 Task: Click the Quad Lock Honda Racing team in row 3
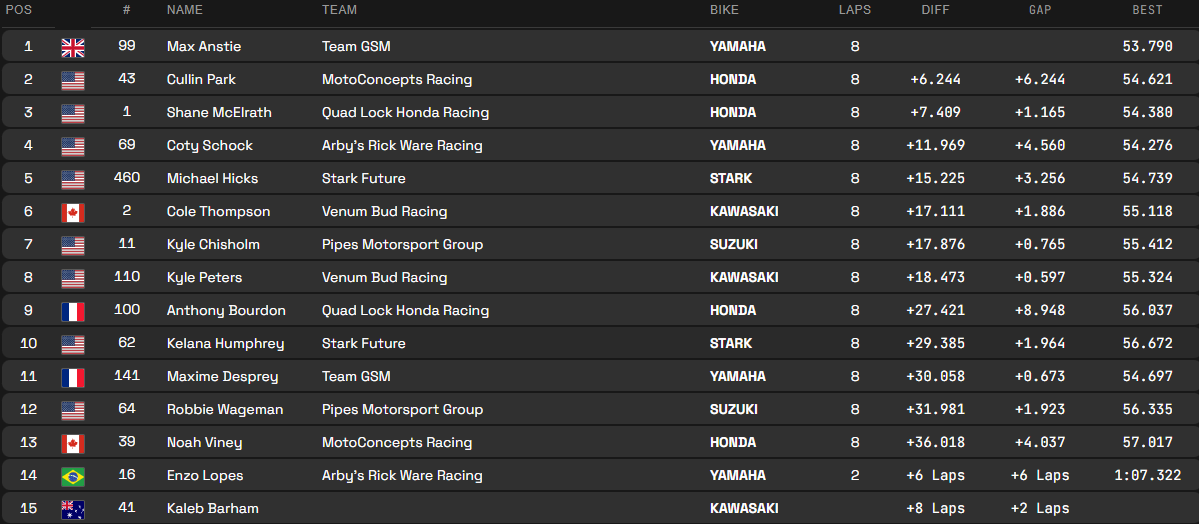tap(405, 113)
